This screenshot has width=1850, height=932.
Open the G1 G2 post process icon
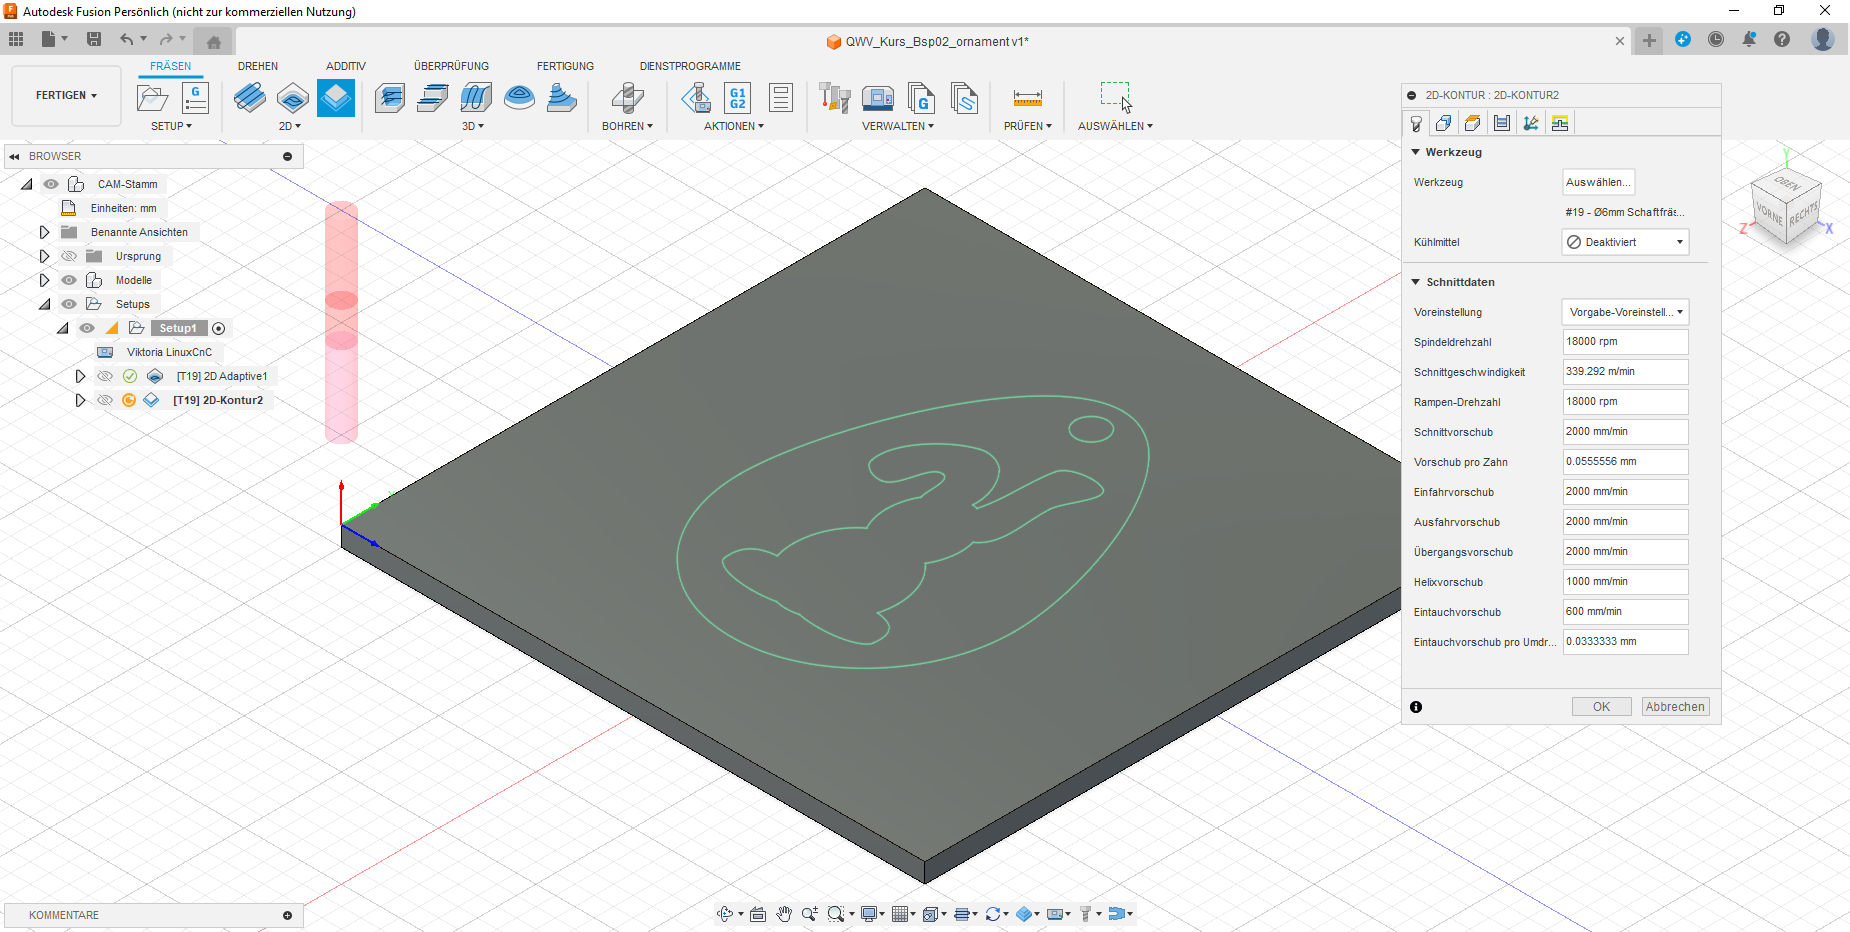(737, 98)
